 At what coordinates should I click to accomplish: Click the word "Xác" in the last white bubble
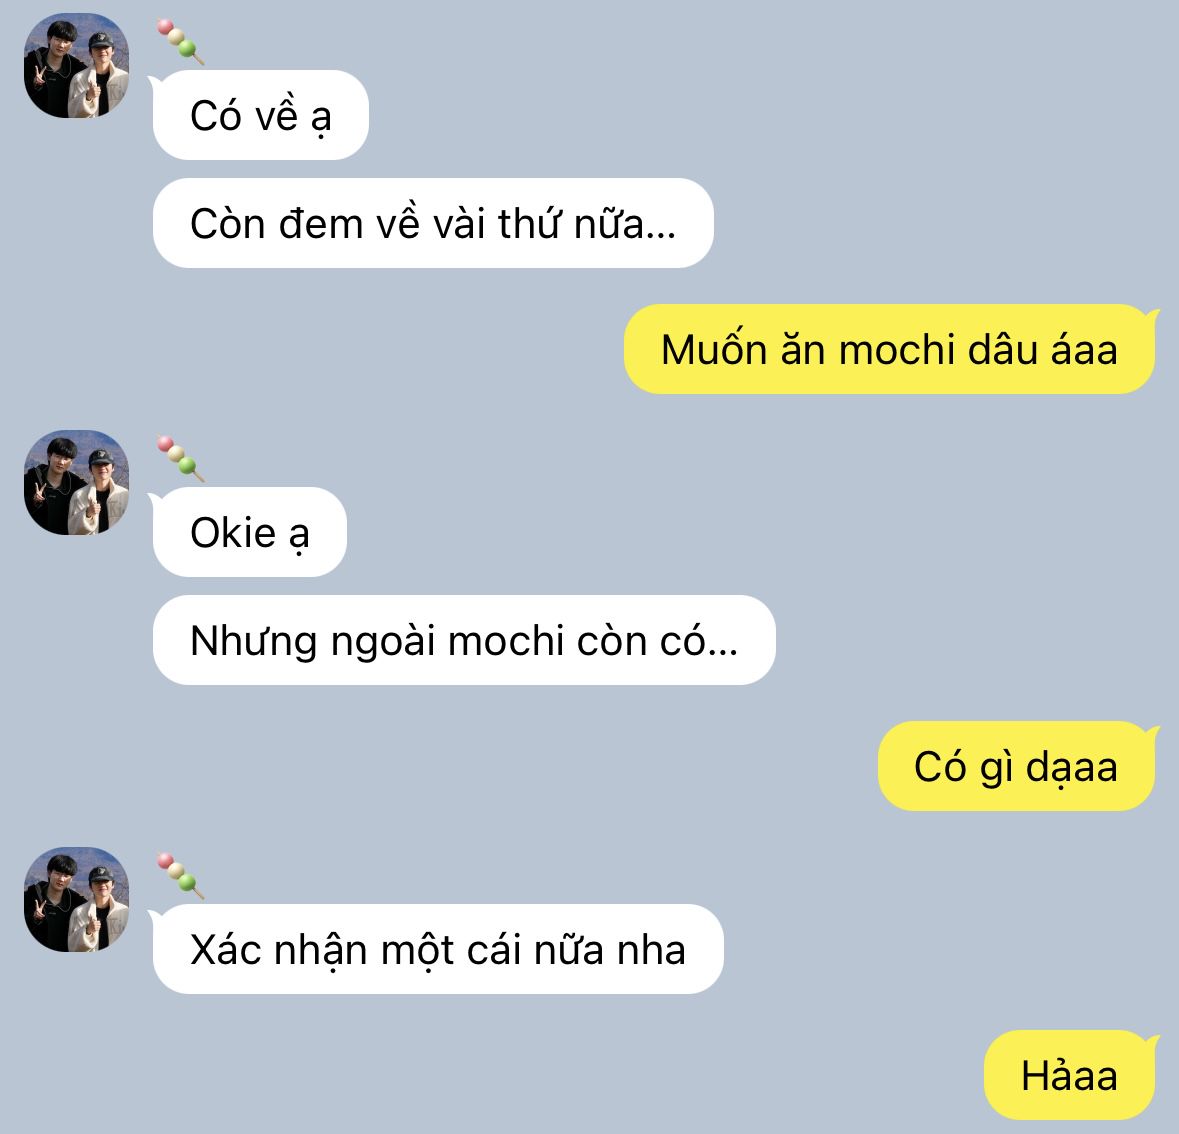224,950
